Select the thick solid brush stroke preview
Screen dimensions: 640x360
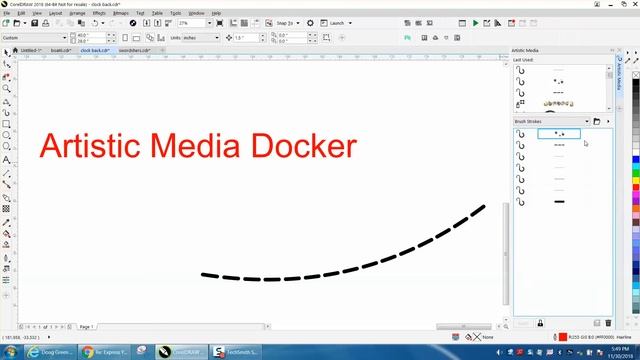click(559, 202)
